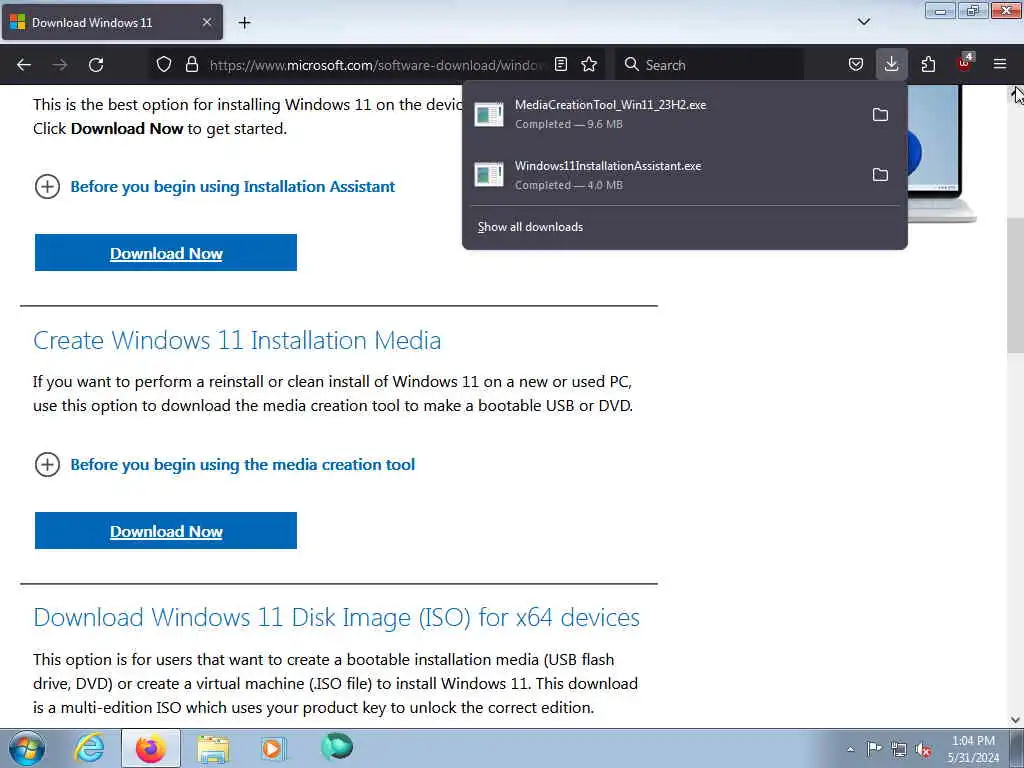Click Download Windows 11 Disk Image (ISO) heading
Image resolution: width=1024 pixels, height=768 pixels.
[x=336, y=618]
